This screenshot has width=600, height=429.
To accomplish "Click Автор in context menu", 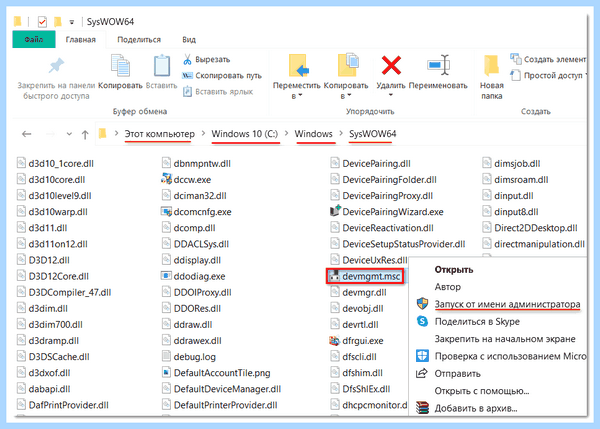I will (x=448, y=287).
